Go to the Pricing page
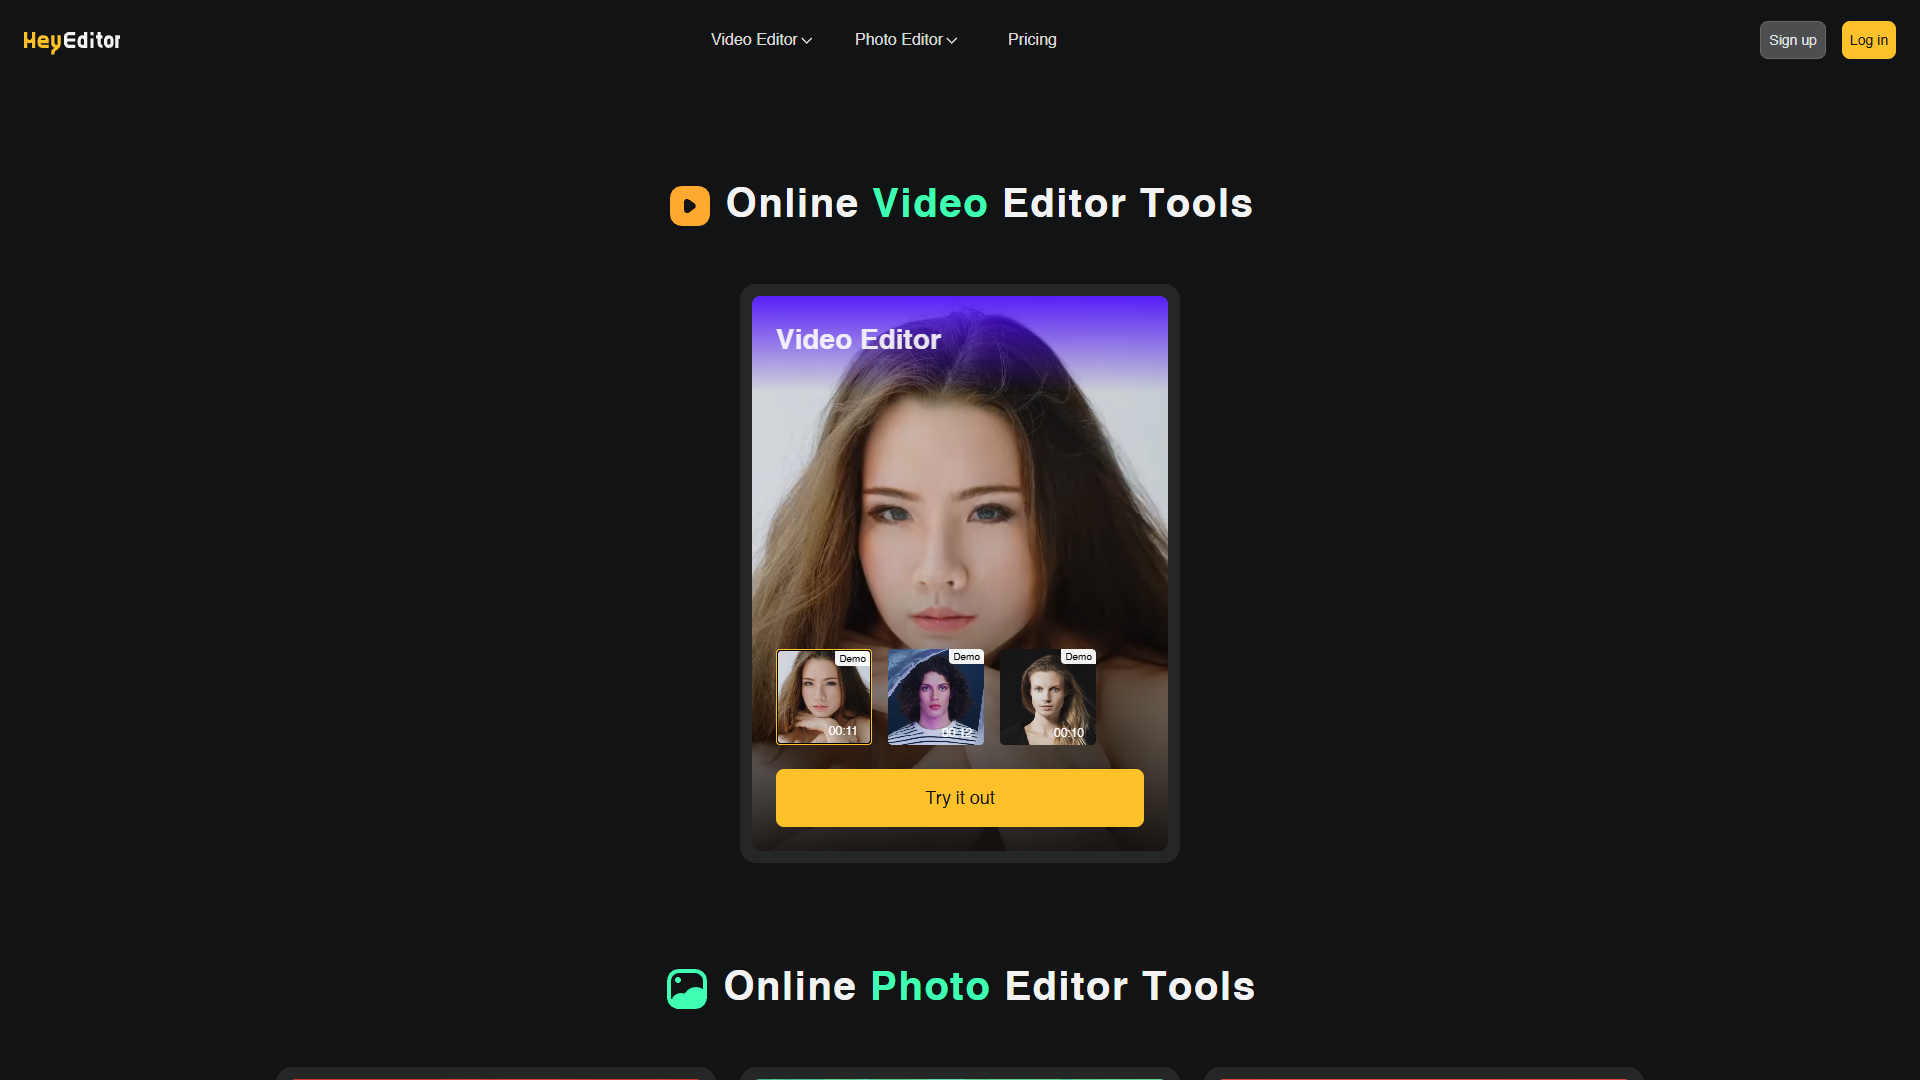Viewport: 1920px width, 1080px height. tap(1031, 39)
